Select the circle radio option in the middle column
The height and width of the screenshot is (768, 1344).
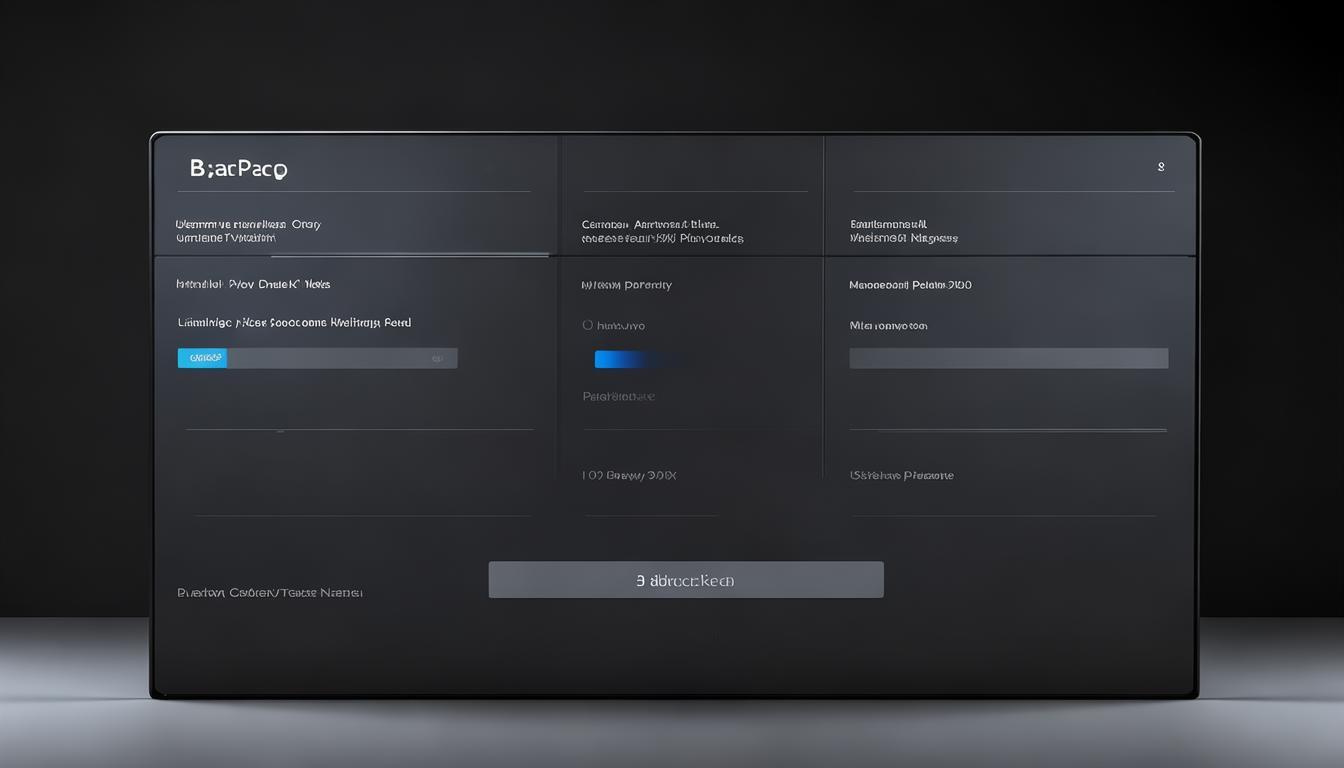click(x=588, y=325)
